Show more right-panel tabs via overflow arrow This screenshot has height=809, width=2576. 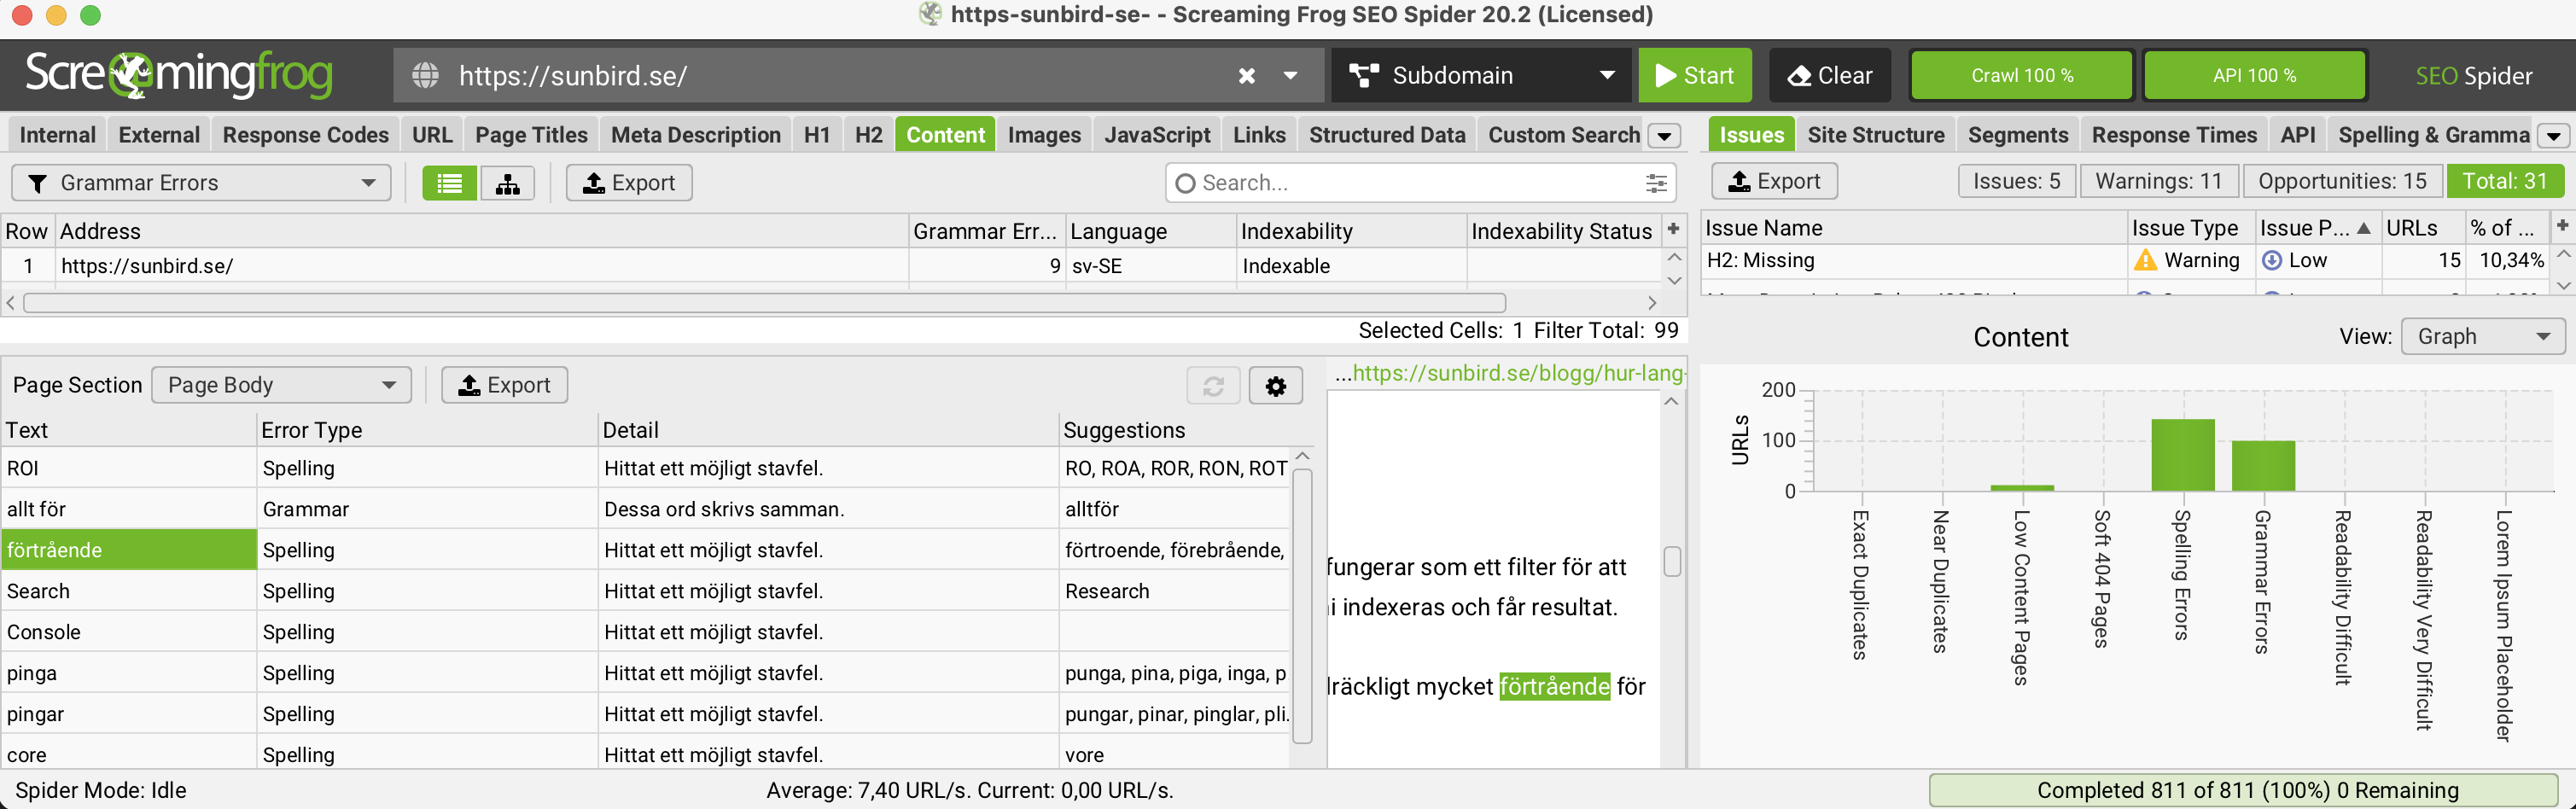point(2554,136)
